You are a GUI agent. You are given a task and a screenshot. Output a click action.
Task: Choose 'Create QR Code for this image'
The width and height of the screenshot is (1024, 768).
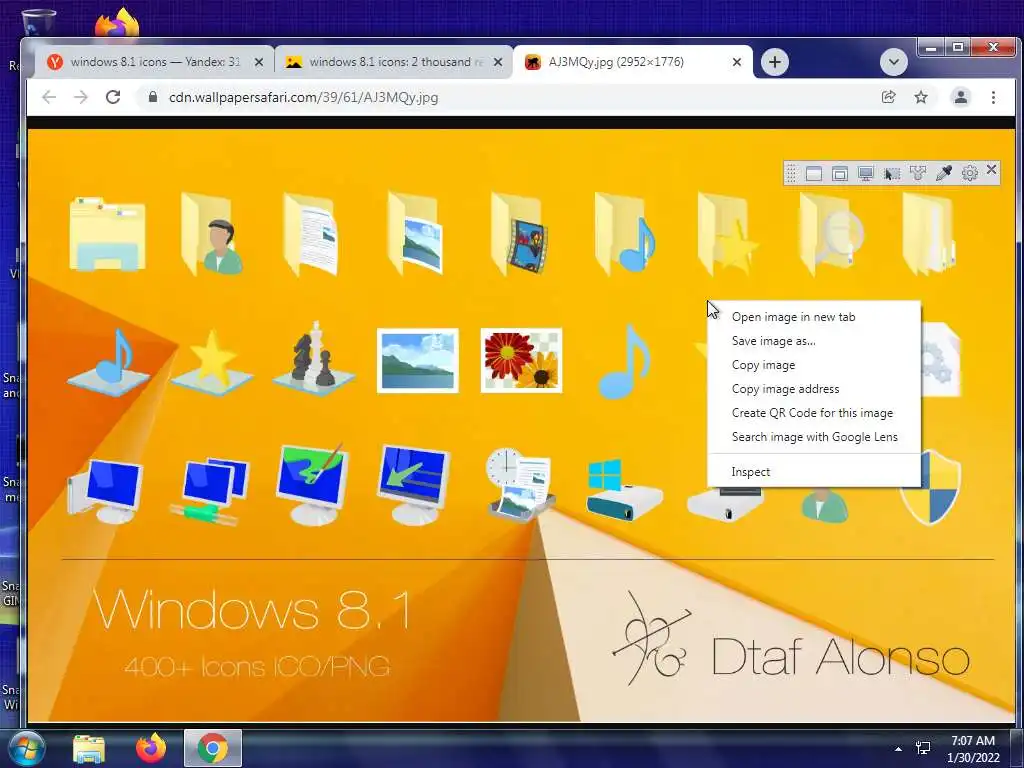pos(814,413)
